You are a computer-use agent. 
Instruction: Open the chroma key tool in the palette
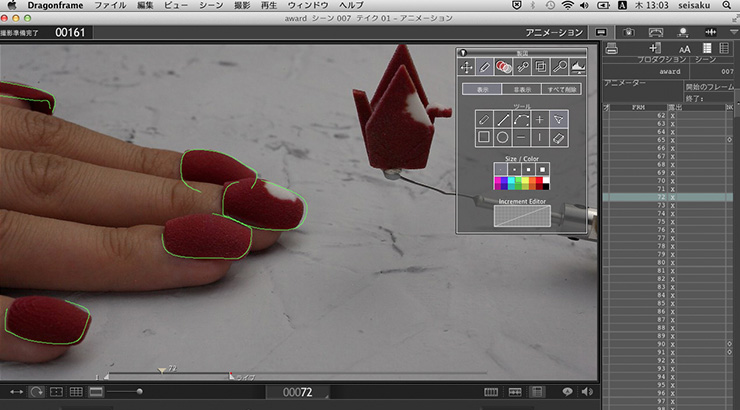[522, 67]
